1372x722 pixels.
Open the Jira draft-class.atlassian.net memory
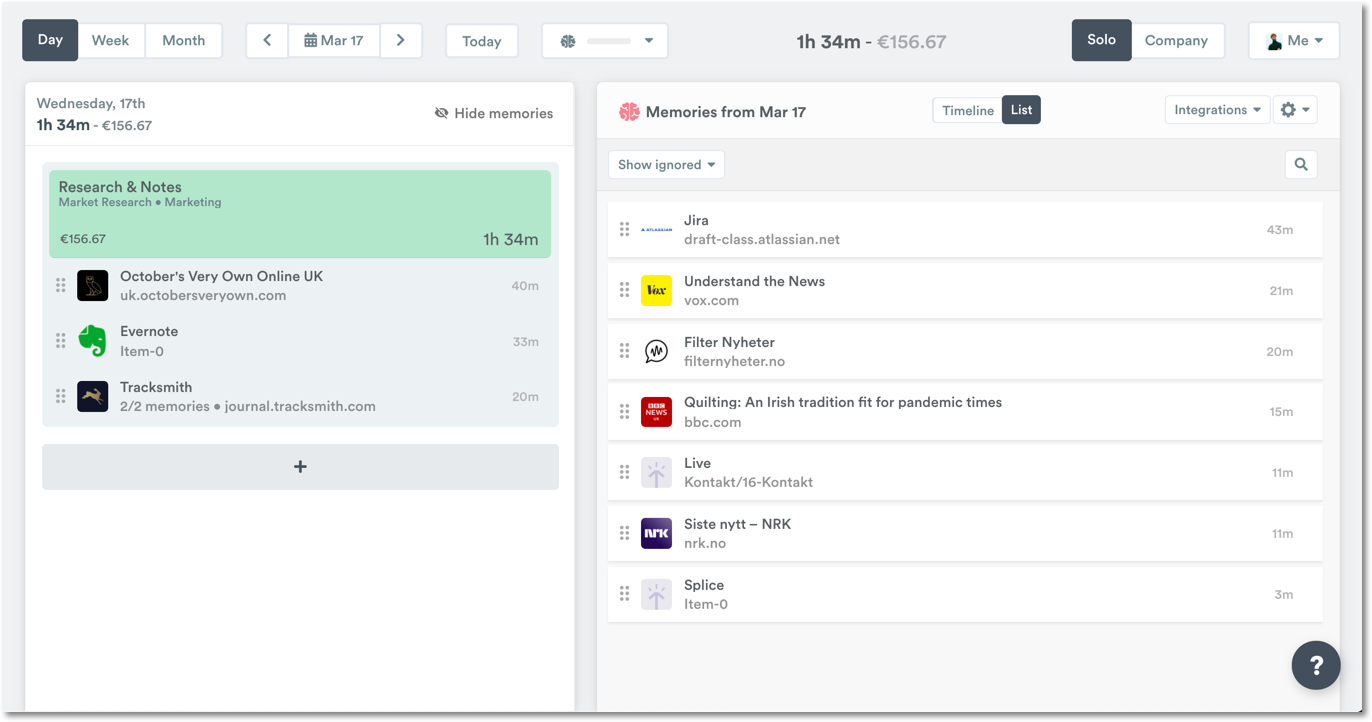click(965, 230)
